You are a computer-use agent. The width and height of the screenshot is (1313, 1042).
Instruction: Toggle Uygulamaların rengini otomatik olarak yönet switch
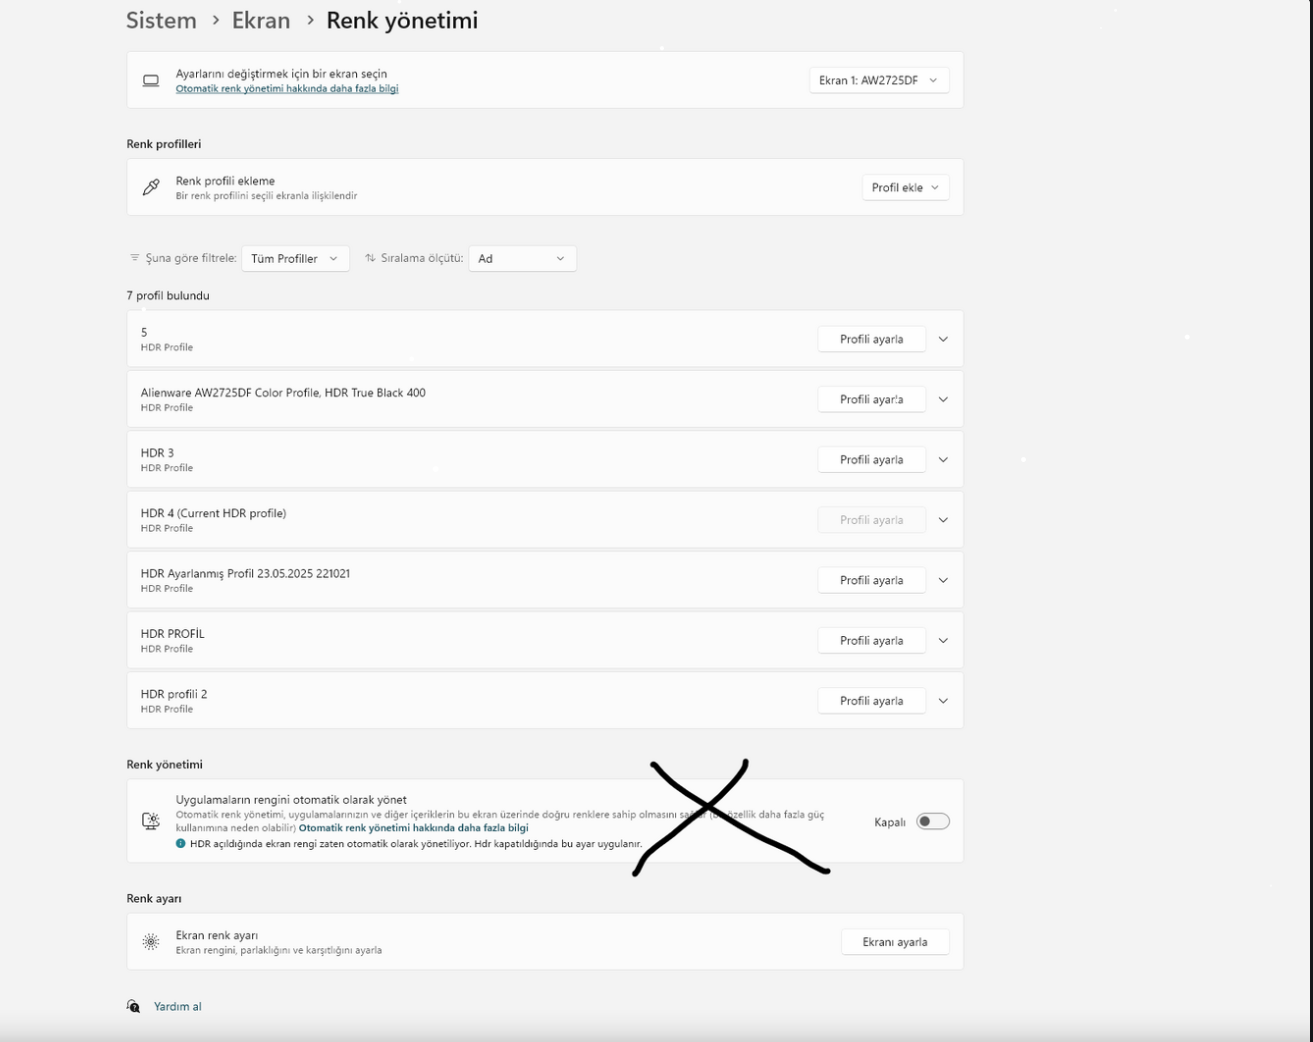933,821
